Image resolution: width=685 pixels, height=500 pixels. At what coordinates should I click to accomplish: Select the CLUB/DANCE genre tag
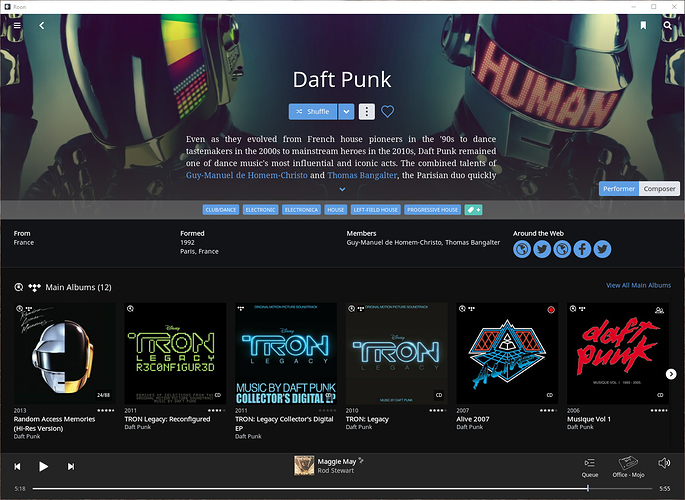[221, 210]
